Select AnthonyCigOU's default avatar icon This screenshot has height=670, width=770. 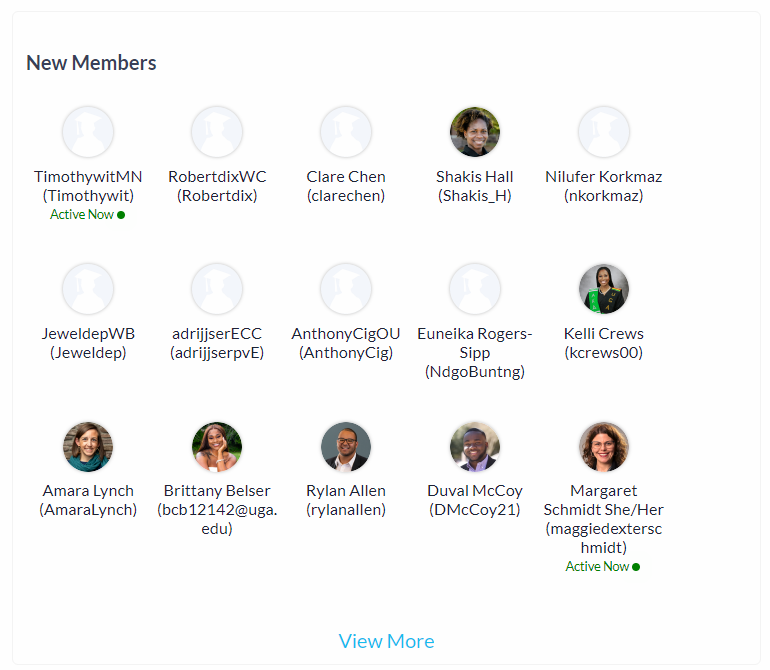point(346,289)
